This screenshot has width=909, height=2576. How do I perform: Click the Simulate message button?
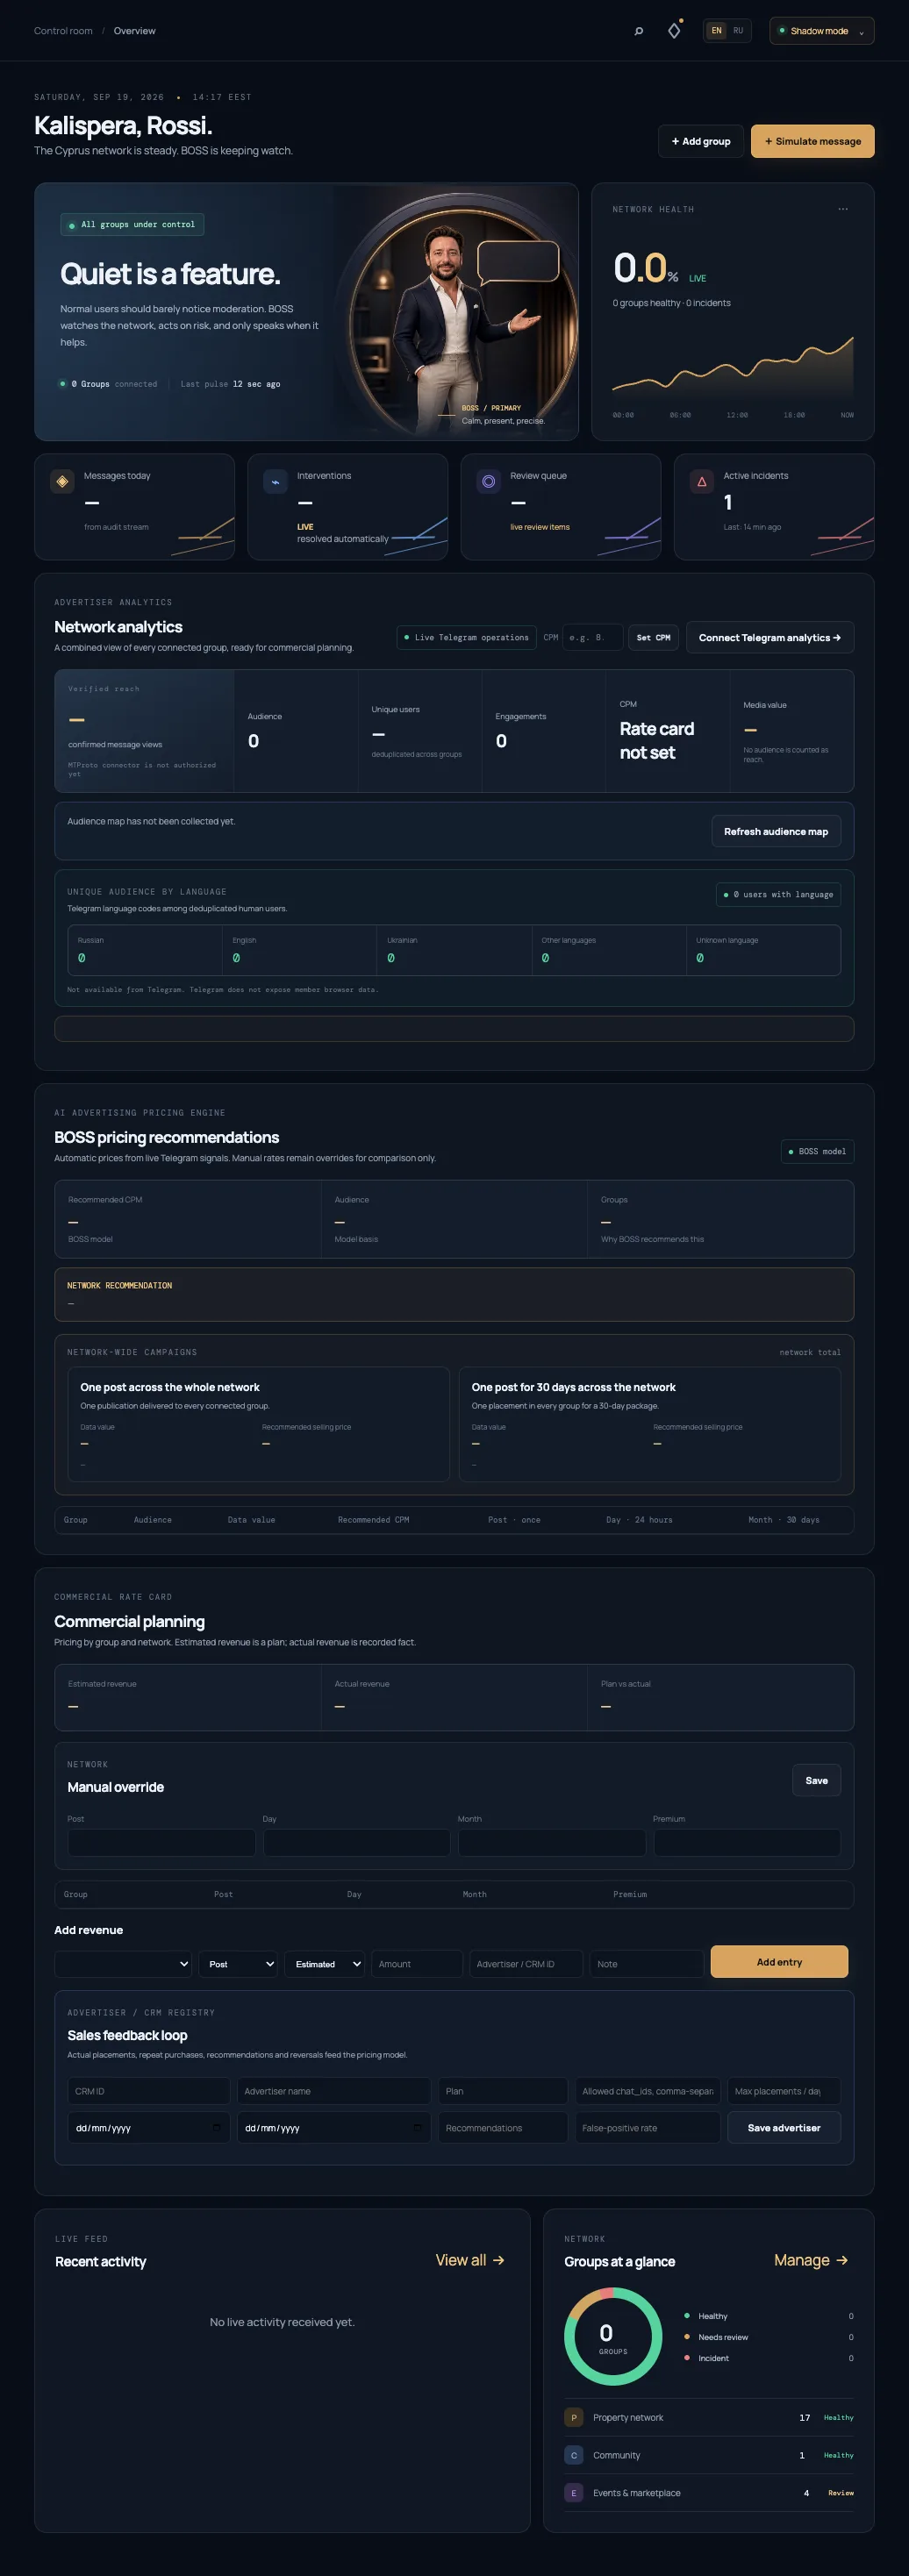click(x=812, y=141)
